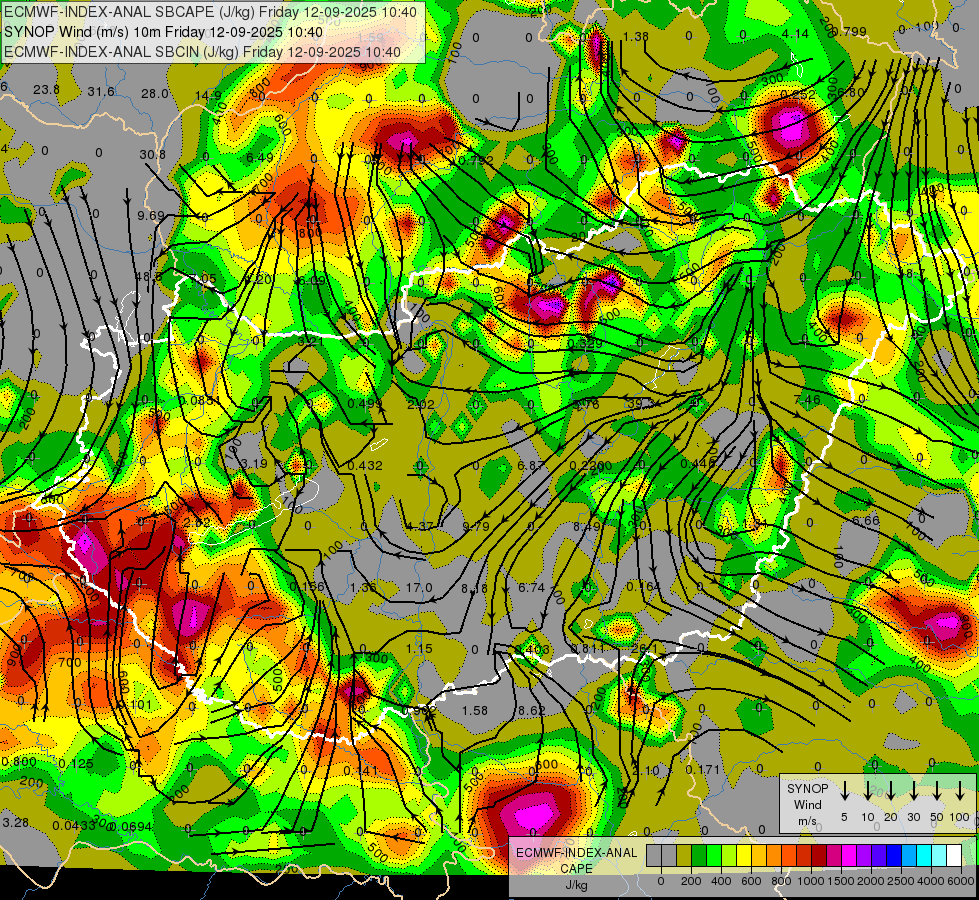This screenshot has width=979, height=900.
Task: Click the 9.79 value on the map
Action: pyautogui.click(x=476, y=527)
